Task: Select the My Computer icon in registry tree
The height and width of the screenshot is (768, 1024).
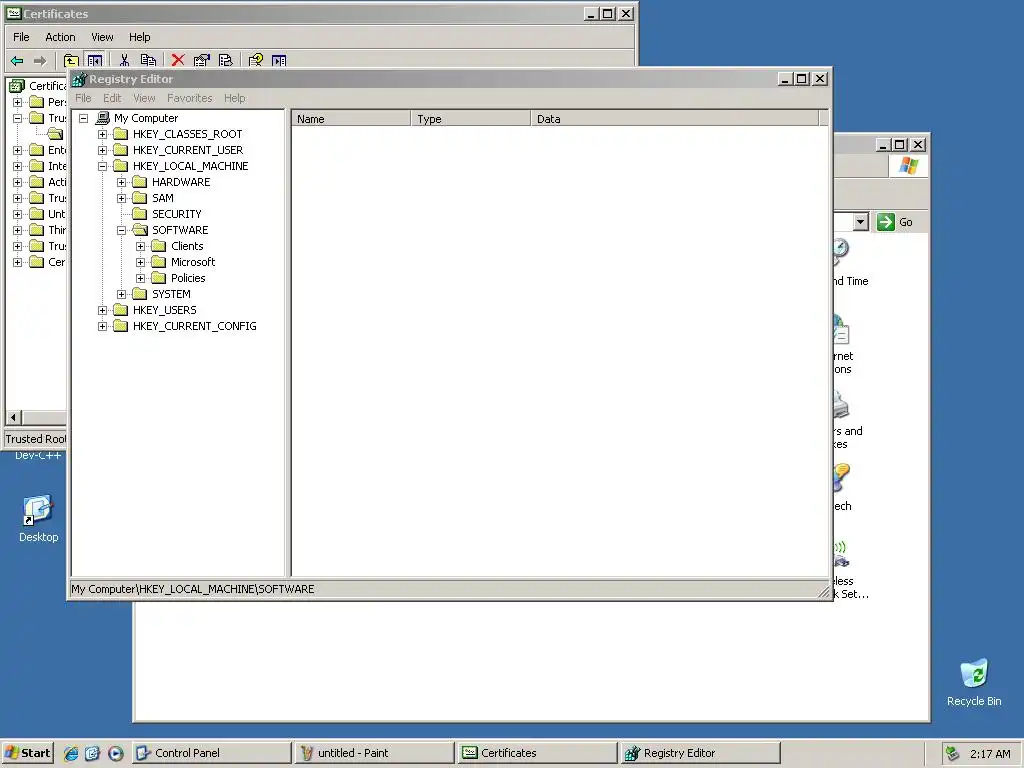Action: coord(103,118)
